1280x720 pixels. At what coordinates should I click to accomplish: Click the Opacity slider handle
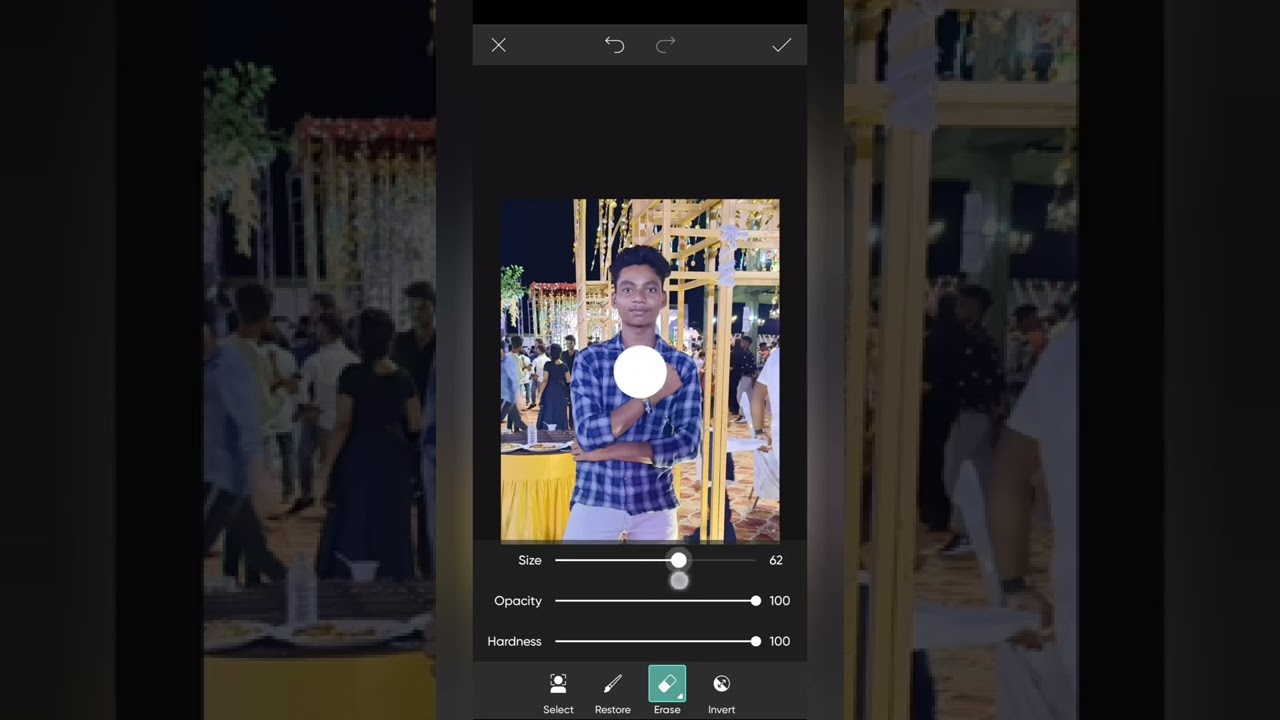[755, 601]
